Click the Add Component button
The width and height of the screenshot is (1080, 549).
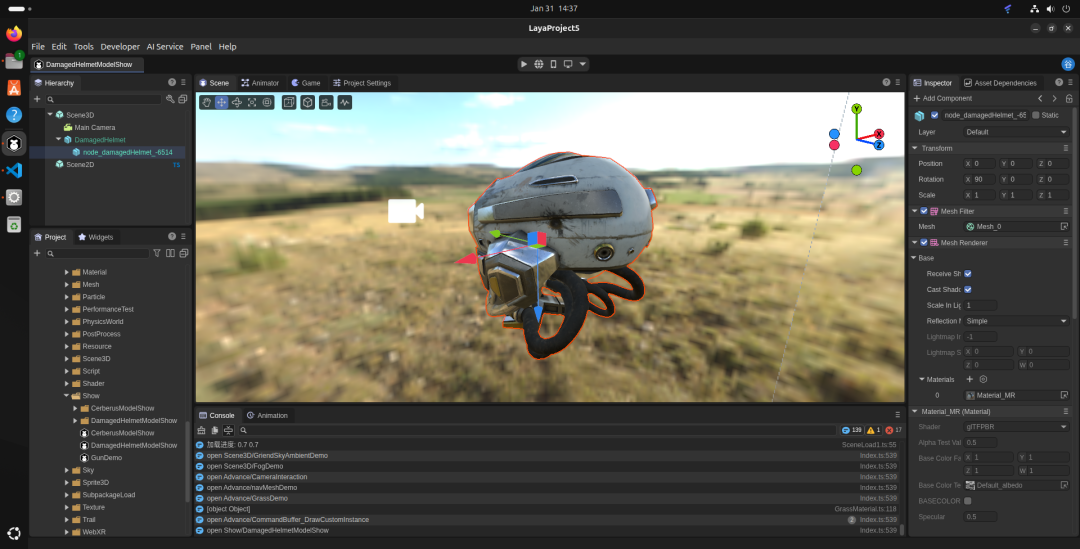pos(942,99)
